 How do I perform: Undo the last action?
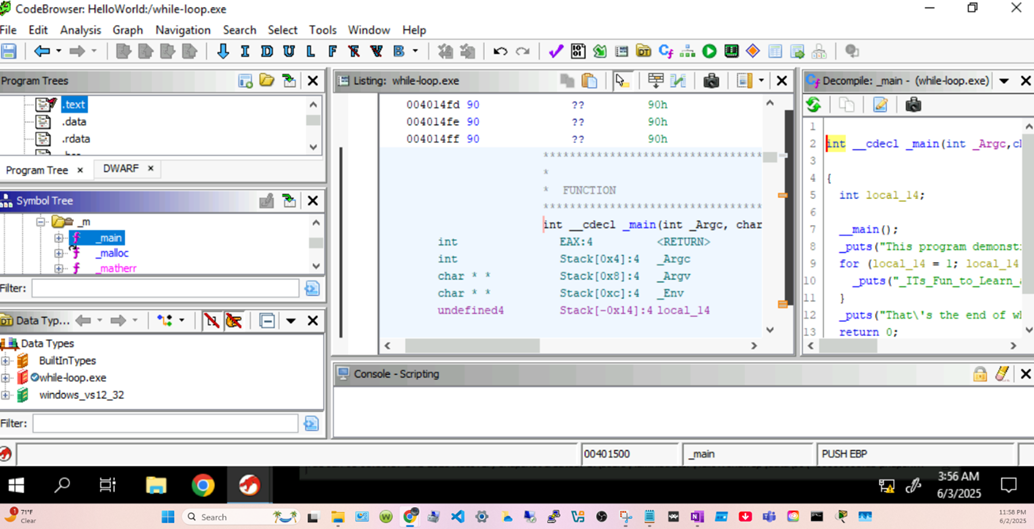coord(501,51)
